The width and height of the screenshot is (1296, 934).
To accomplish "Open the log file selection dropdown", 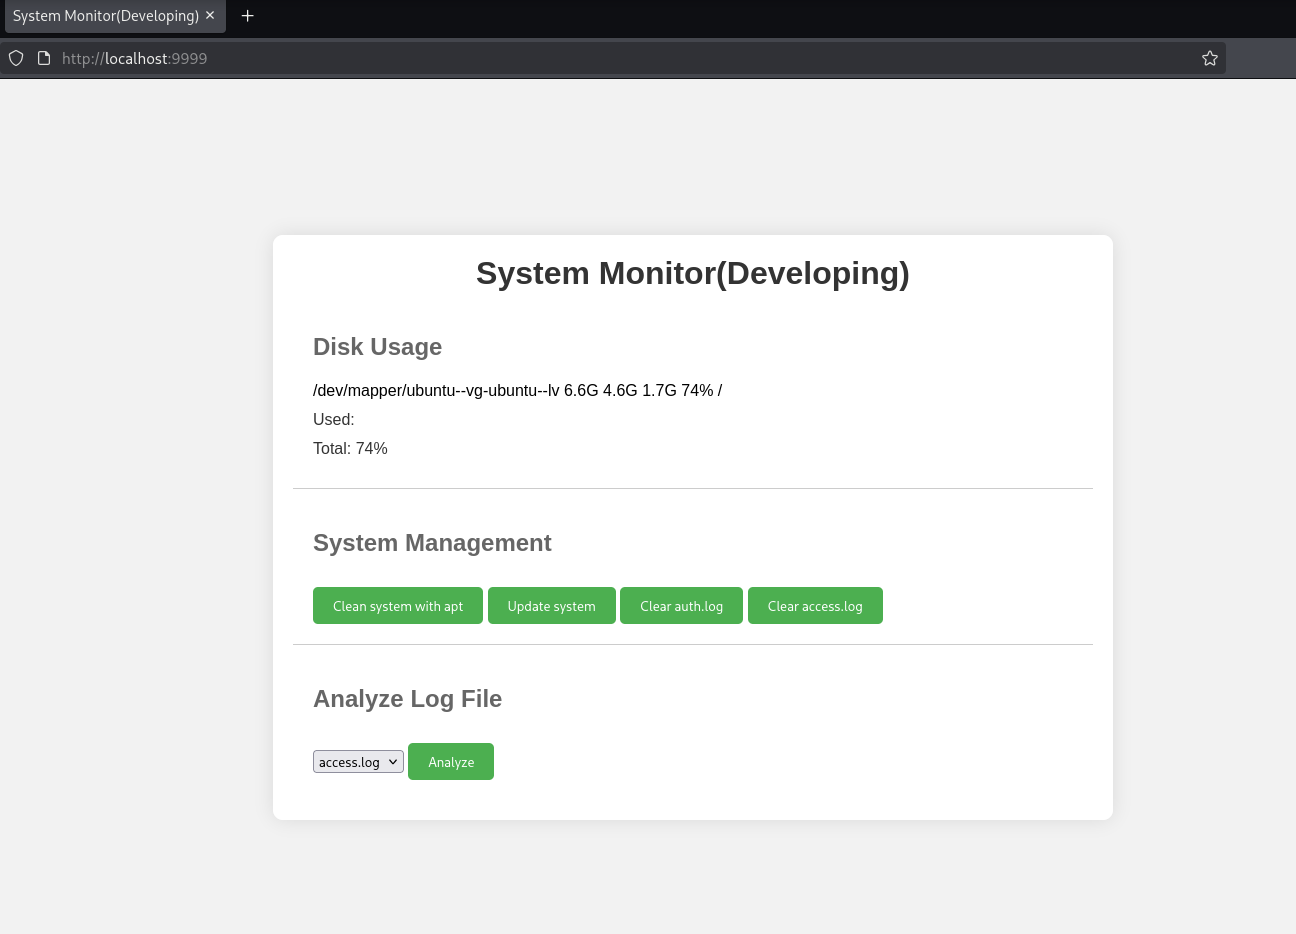I will [x=358, y=761].
